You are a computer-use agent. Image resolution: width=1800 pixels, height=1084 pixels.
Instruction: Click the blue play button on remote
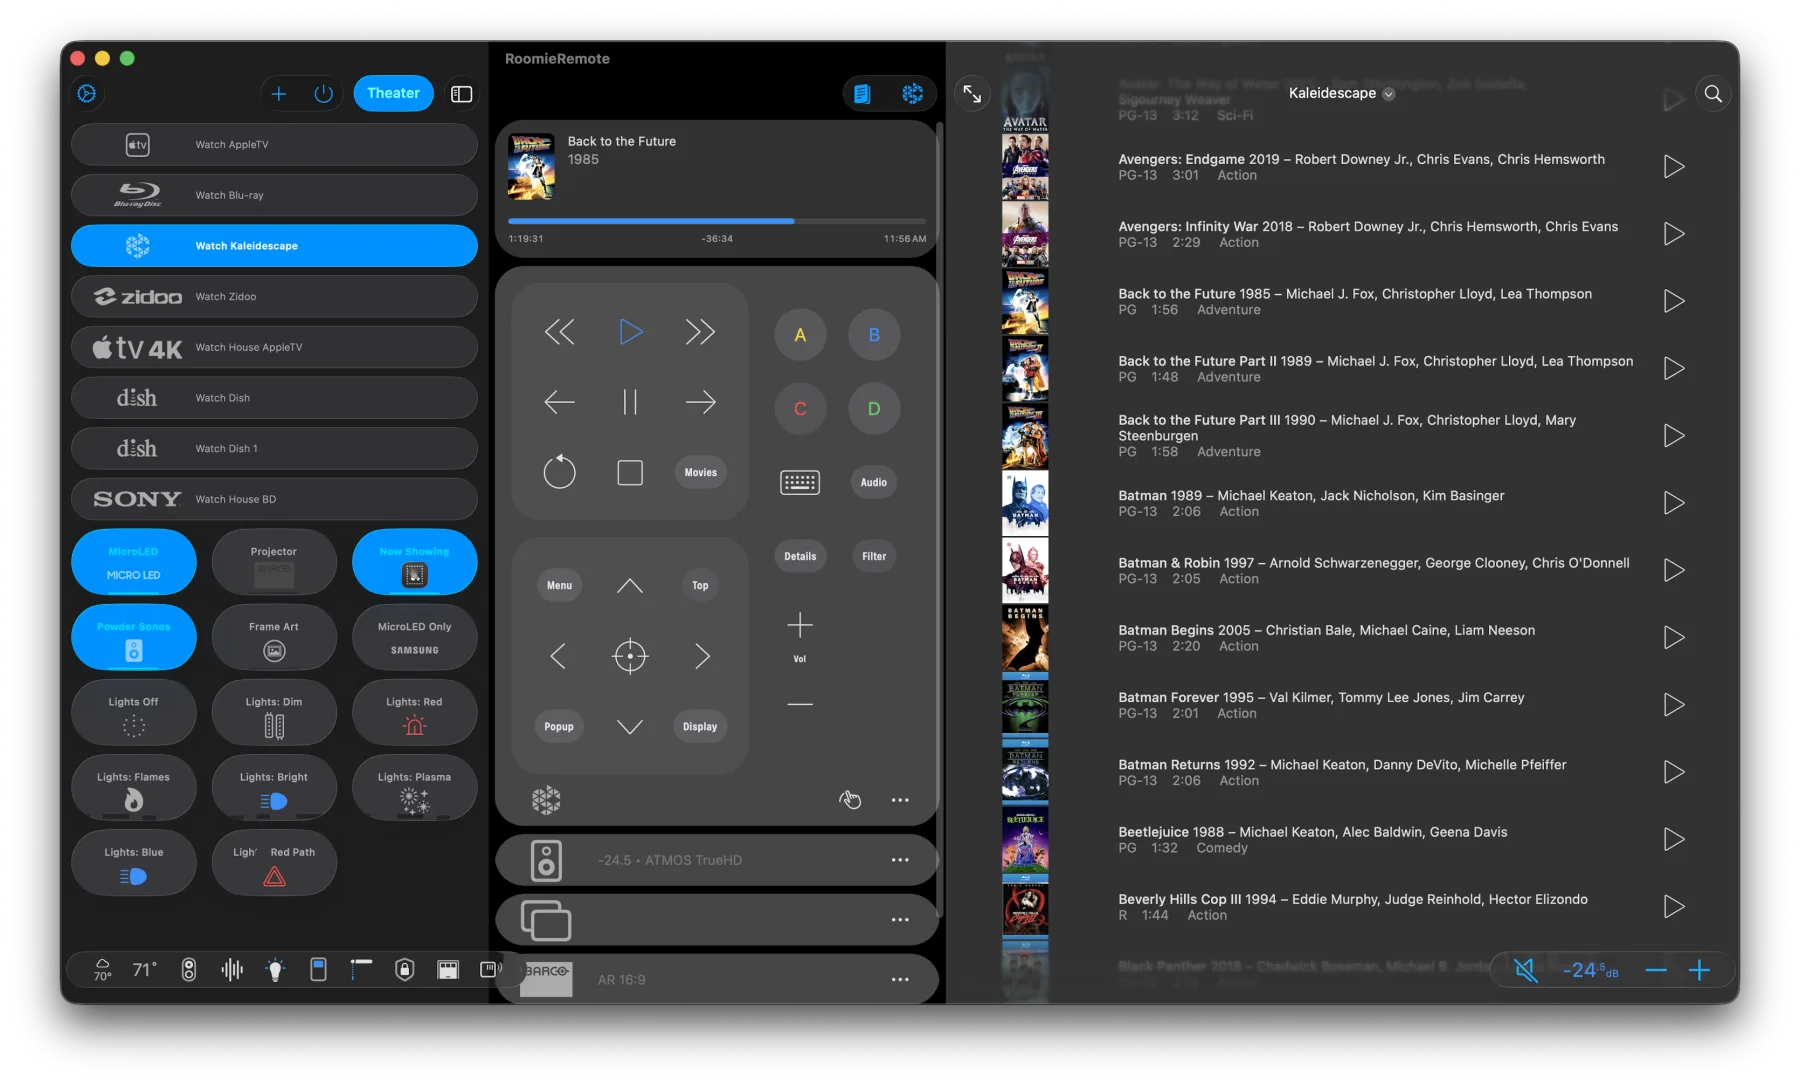coord(630,332)
